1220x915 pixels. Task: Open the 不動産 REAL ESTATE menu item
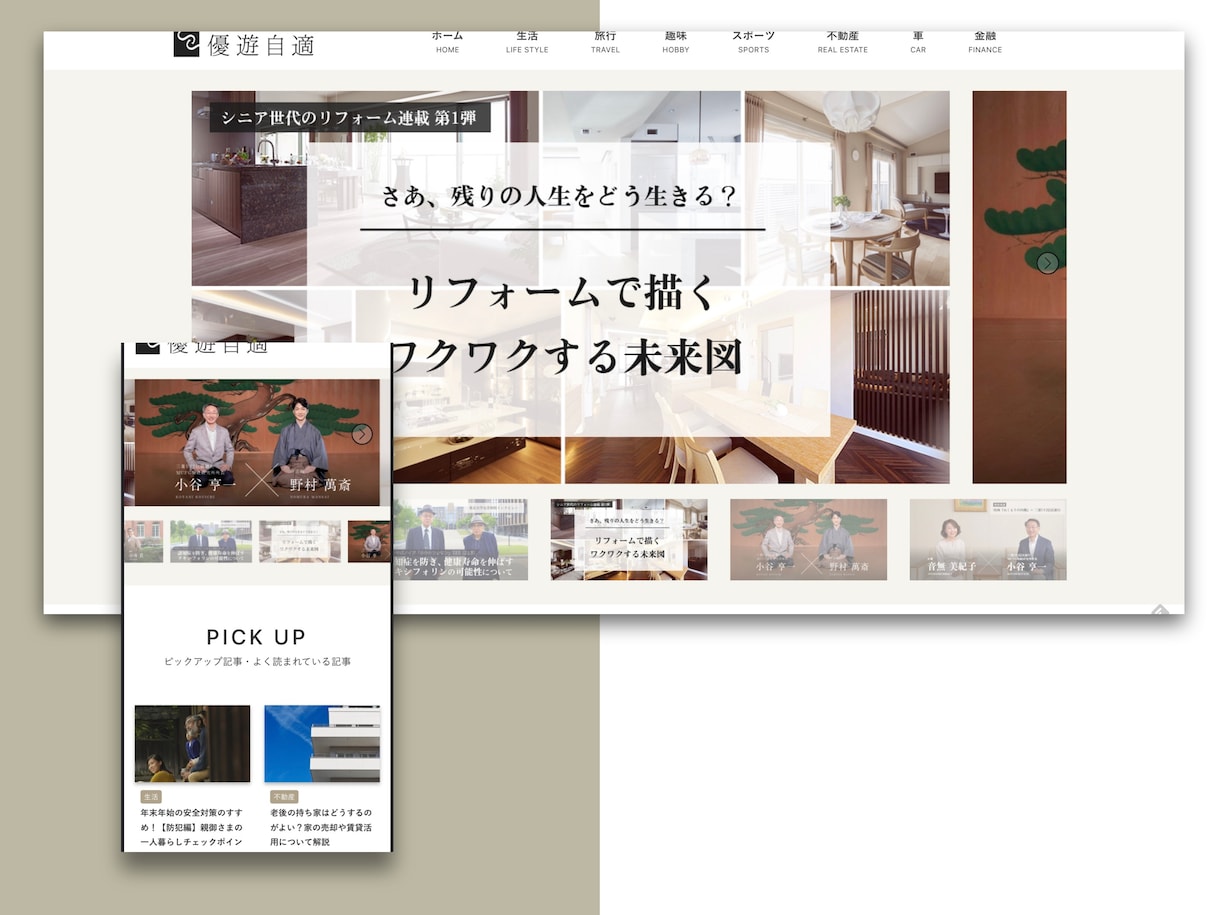[x=843, y=42]
